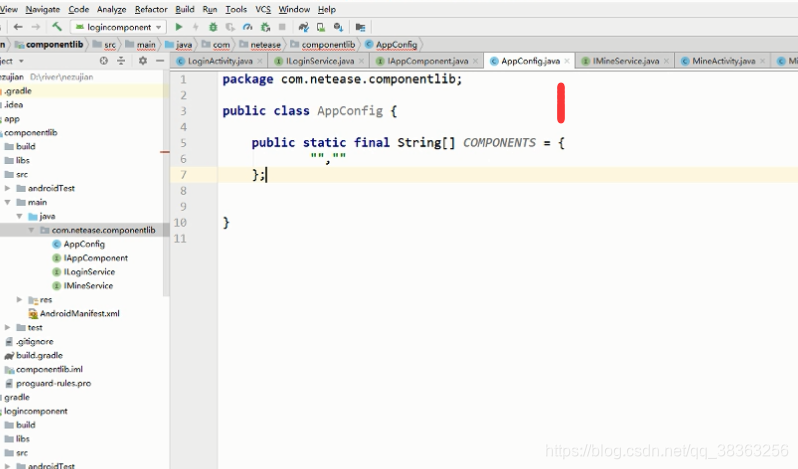Click netease in the breadcrumb bar
The image size is (798, 469).
click(x=260, y=45)
